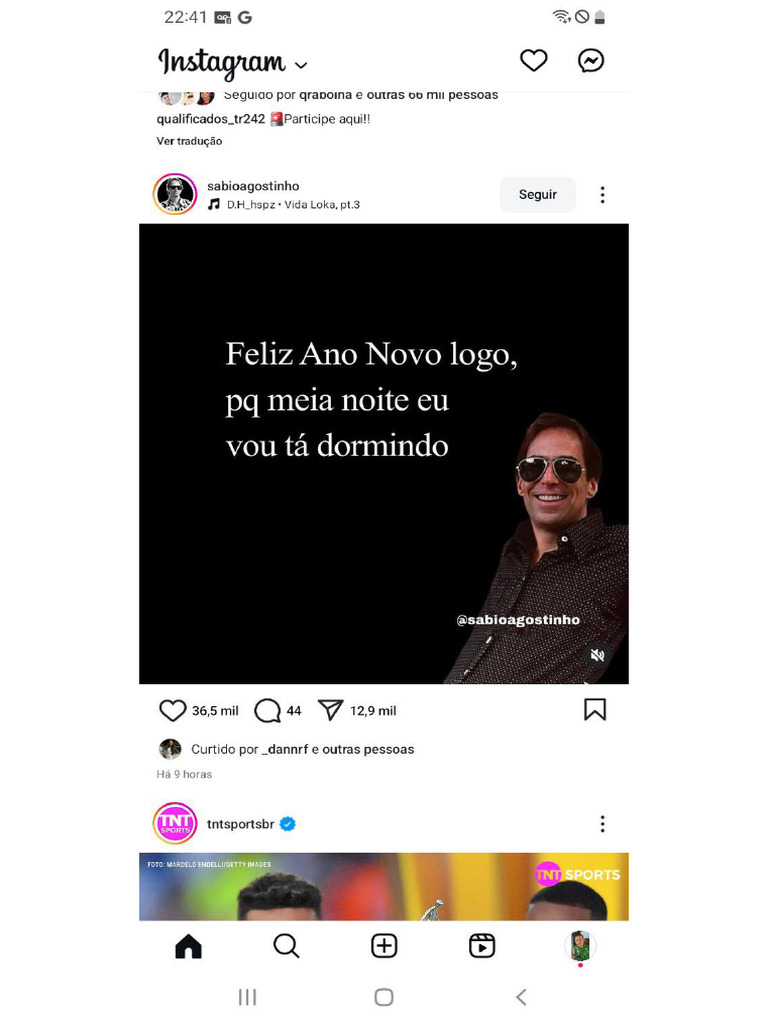Viewport: 768px width, 1024px height.
Task: Like the sabioagostinho post with heart icon
Action: point(172,711)
